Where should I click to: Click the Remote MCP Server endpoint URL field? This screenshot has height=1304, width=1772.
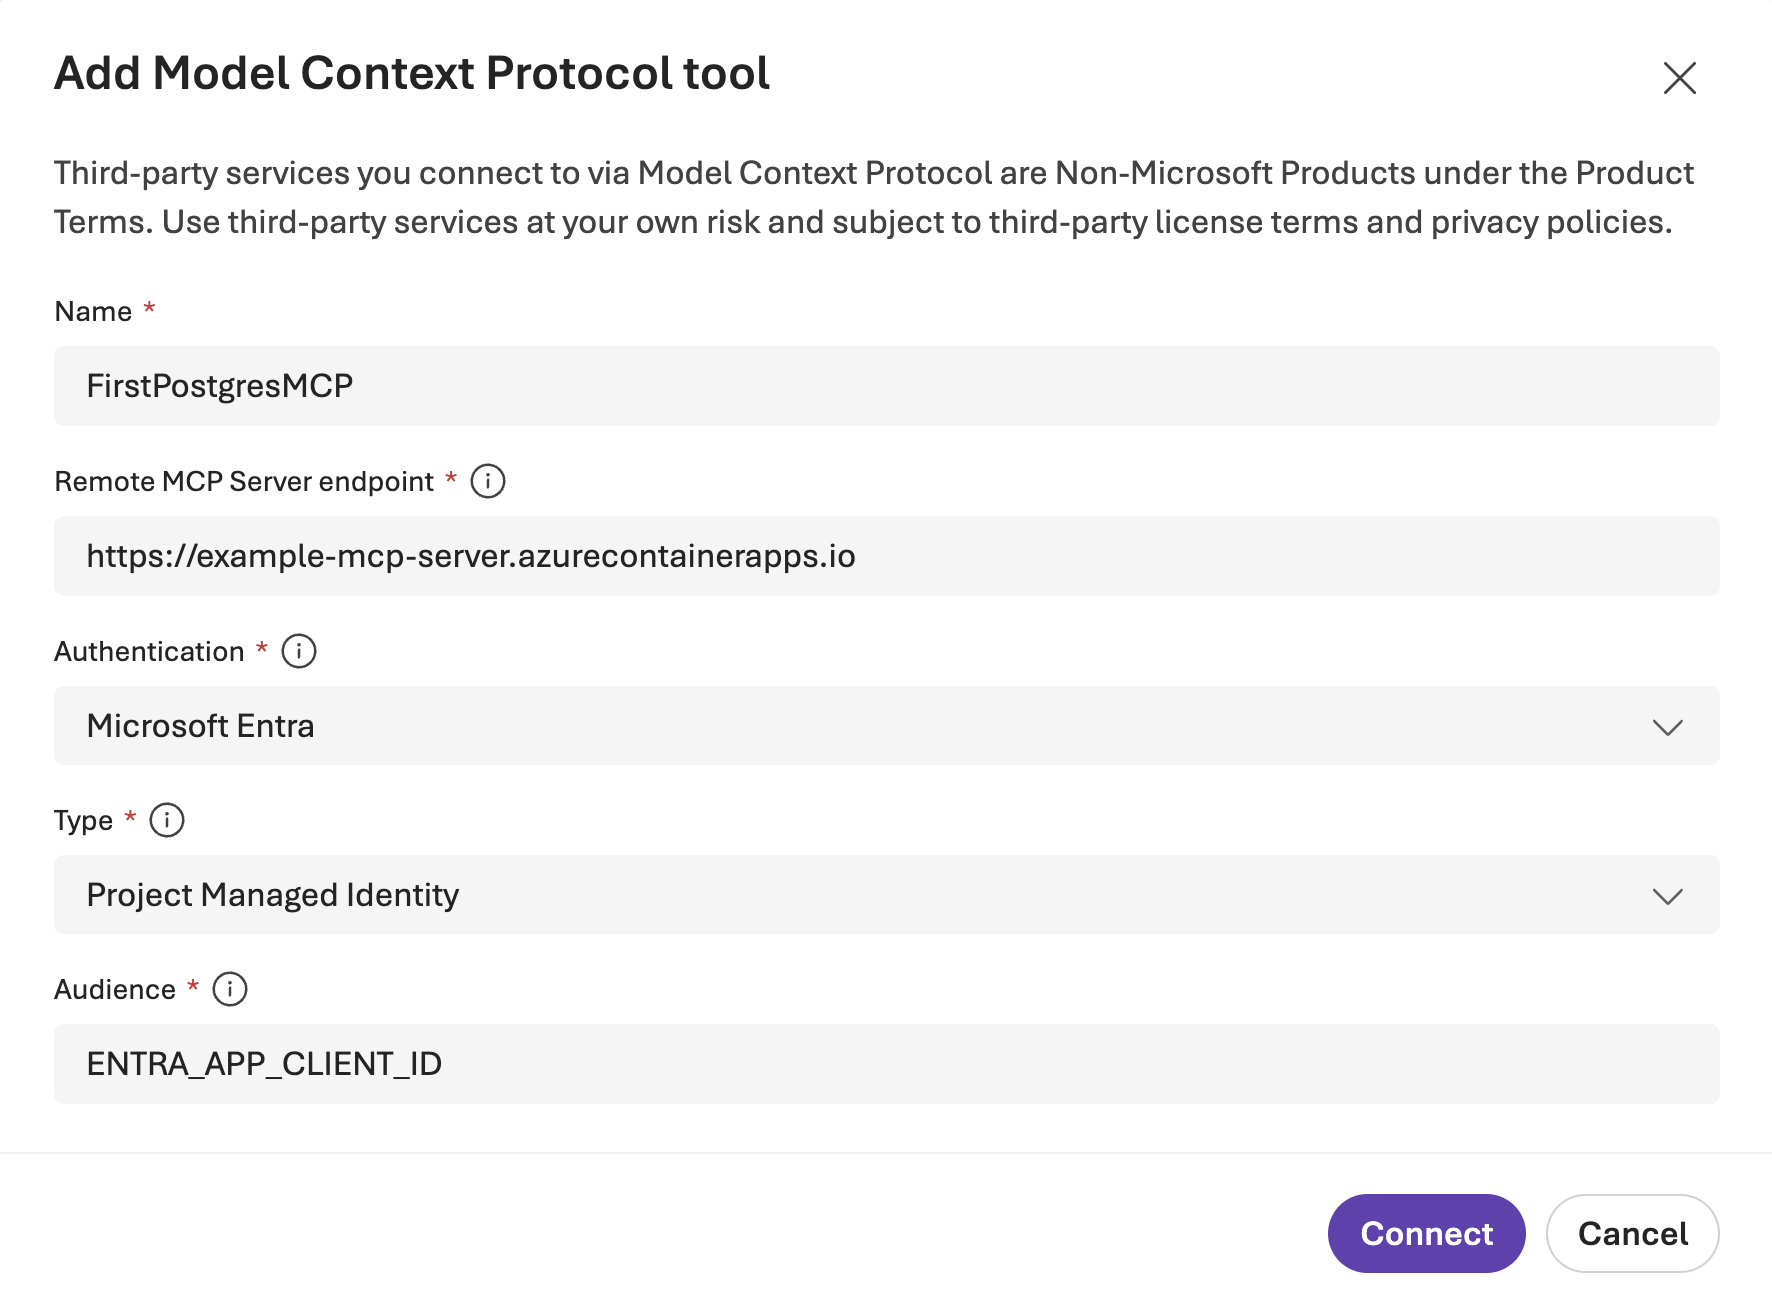pos(886,556)
